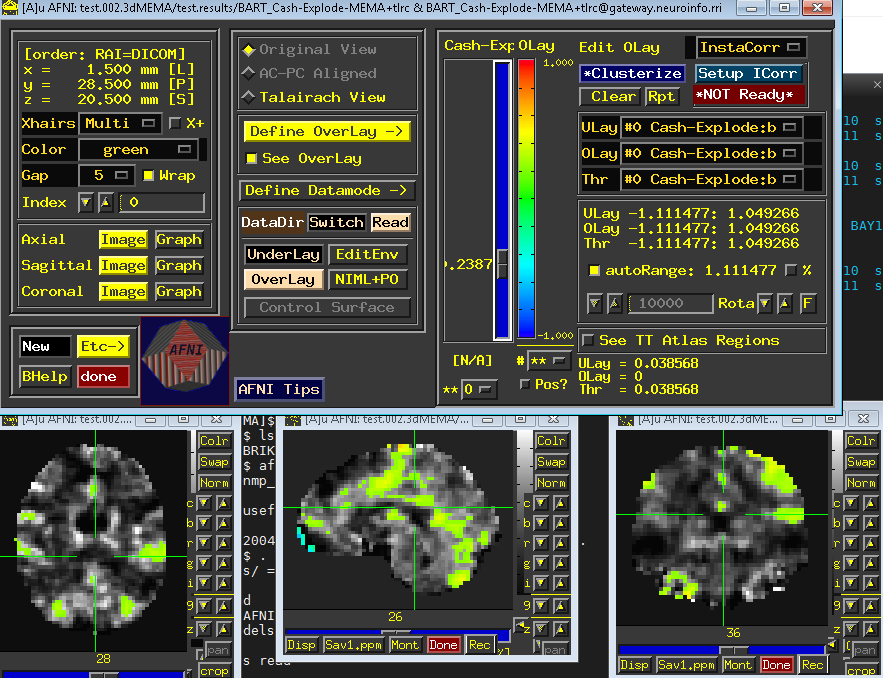The width and height of the screenshot is (883, 678).
Task: Click Rota down arrow button
Action: (x=764, y=304)
